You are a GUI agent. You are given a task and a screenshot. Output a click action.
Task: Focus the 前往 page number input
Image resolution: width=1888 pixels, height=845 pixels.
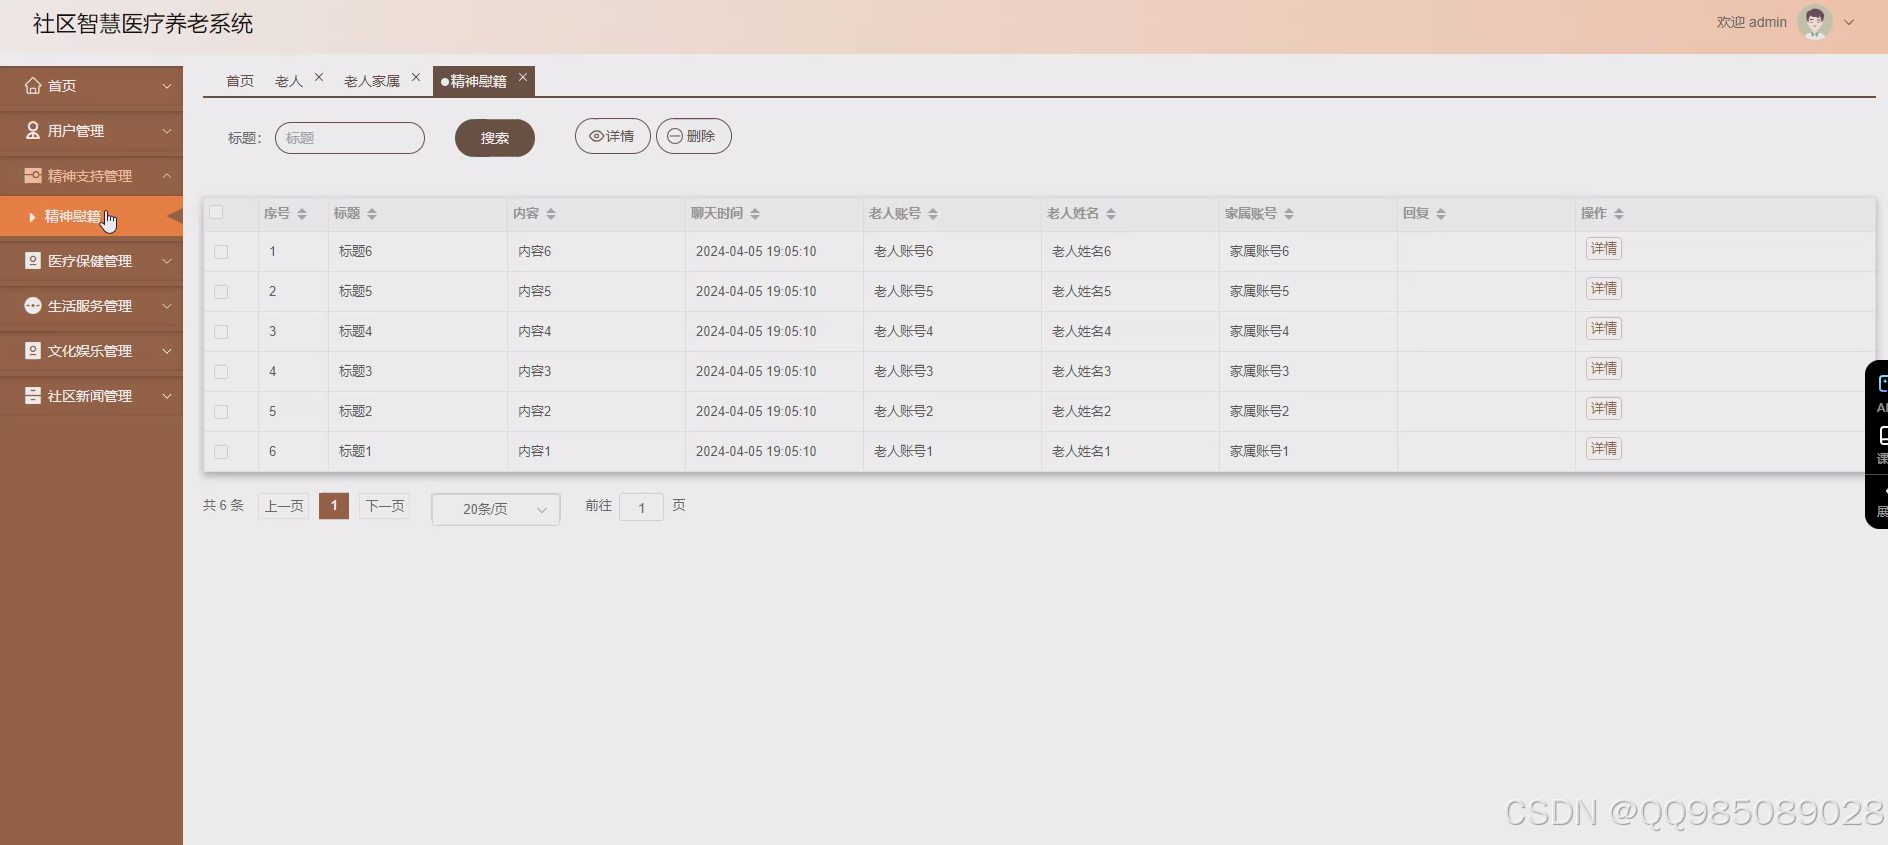[x=642, y=507]
